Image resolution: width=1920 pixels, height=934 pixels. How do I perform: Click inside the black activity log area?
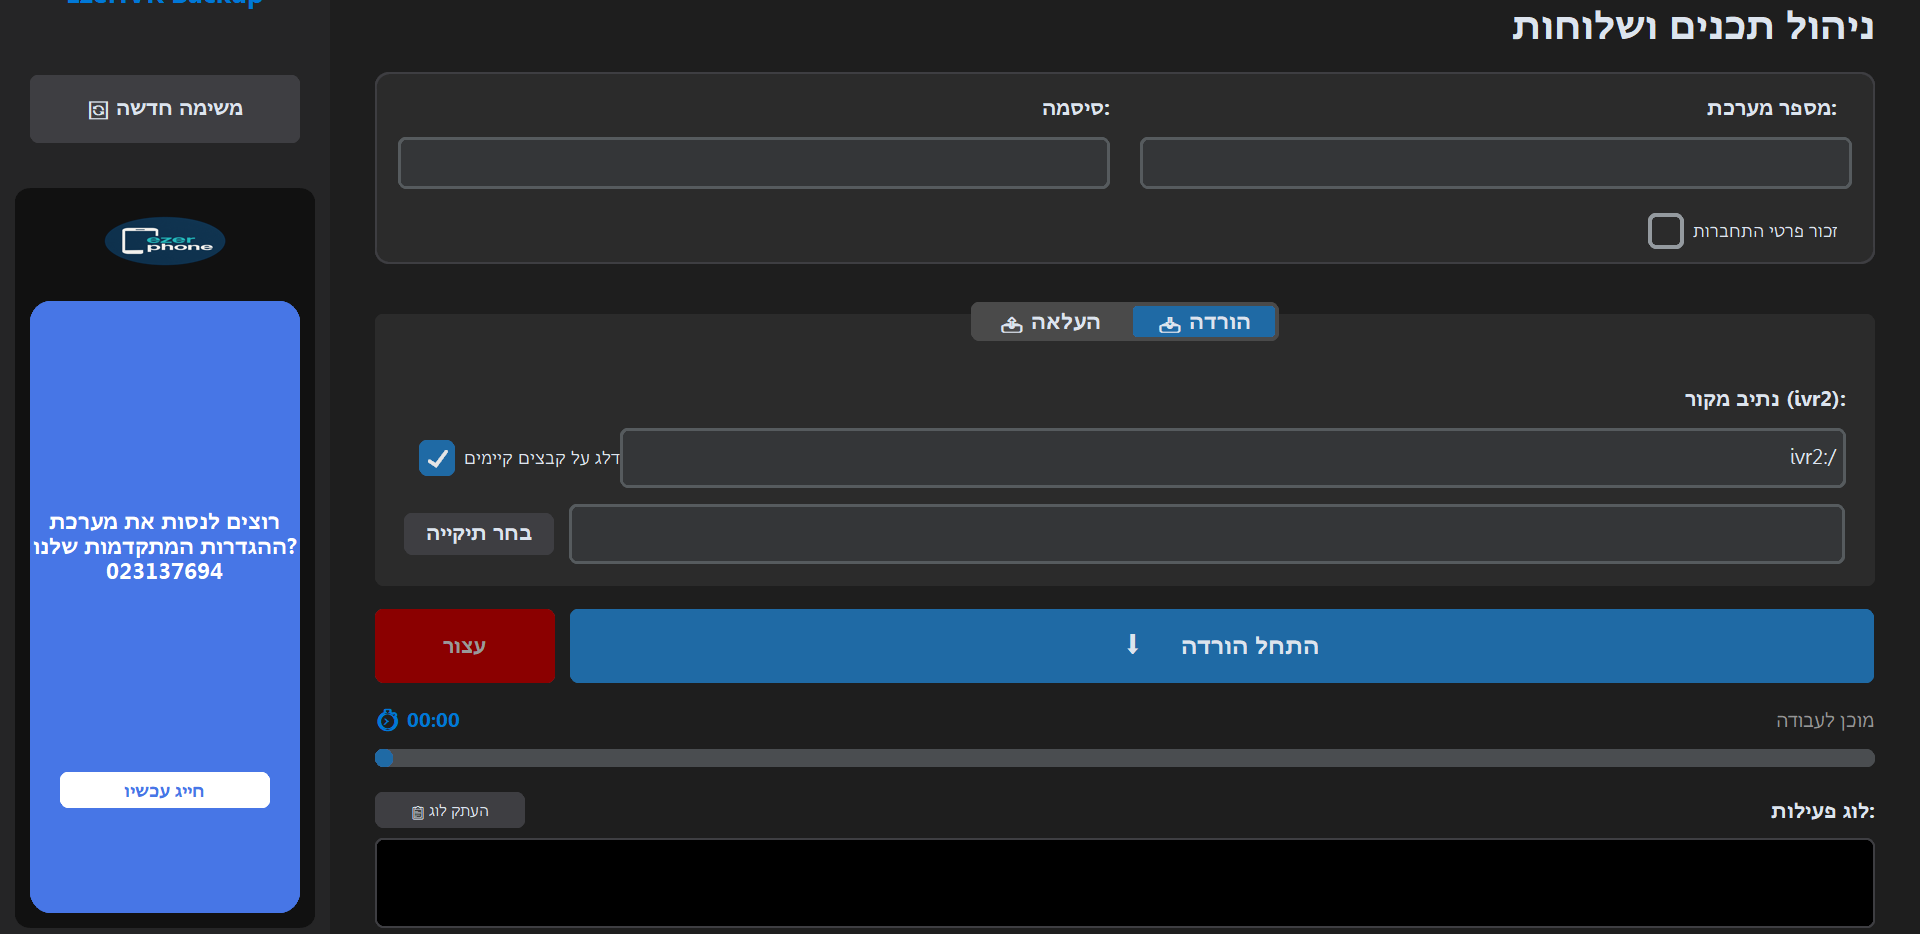tap(1124, 882)
